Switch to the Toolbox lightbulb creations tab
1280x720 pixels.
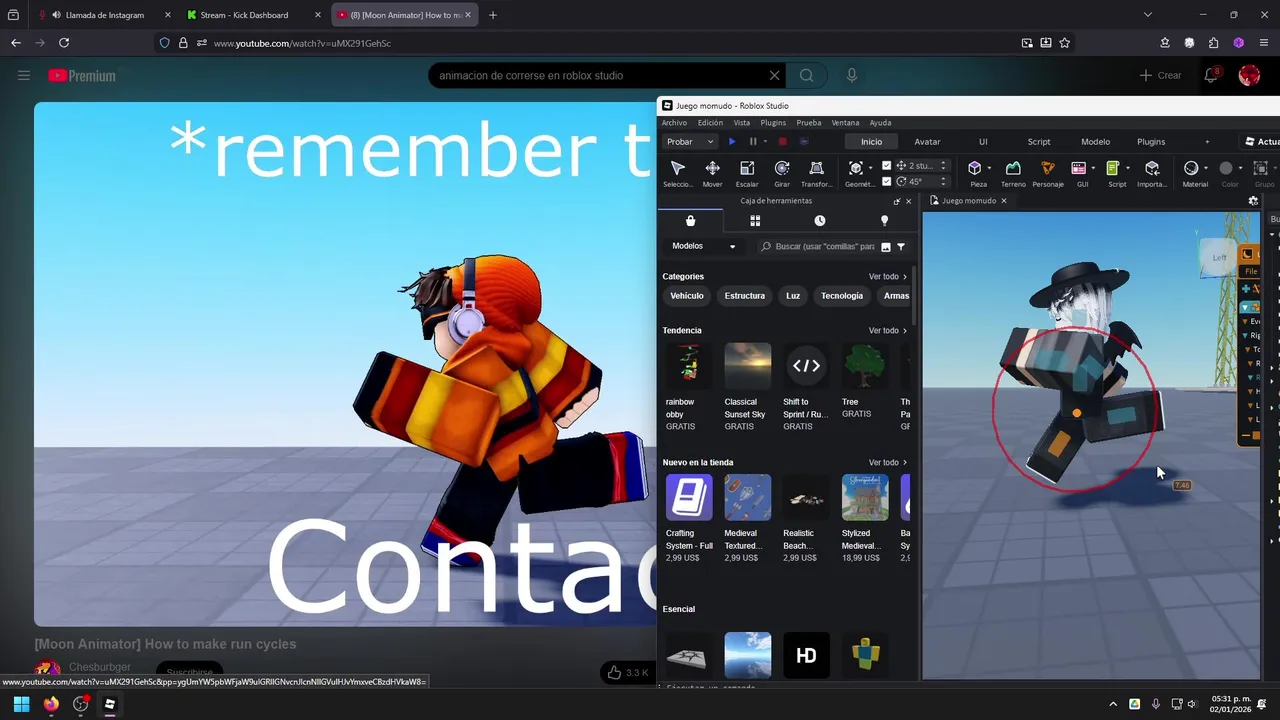coord(884,221)
